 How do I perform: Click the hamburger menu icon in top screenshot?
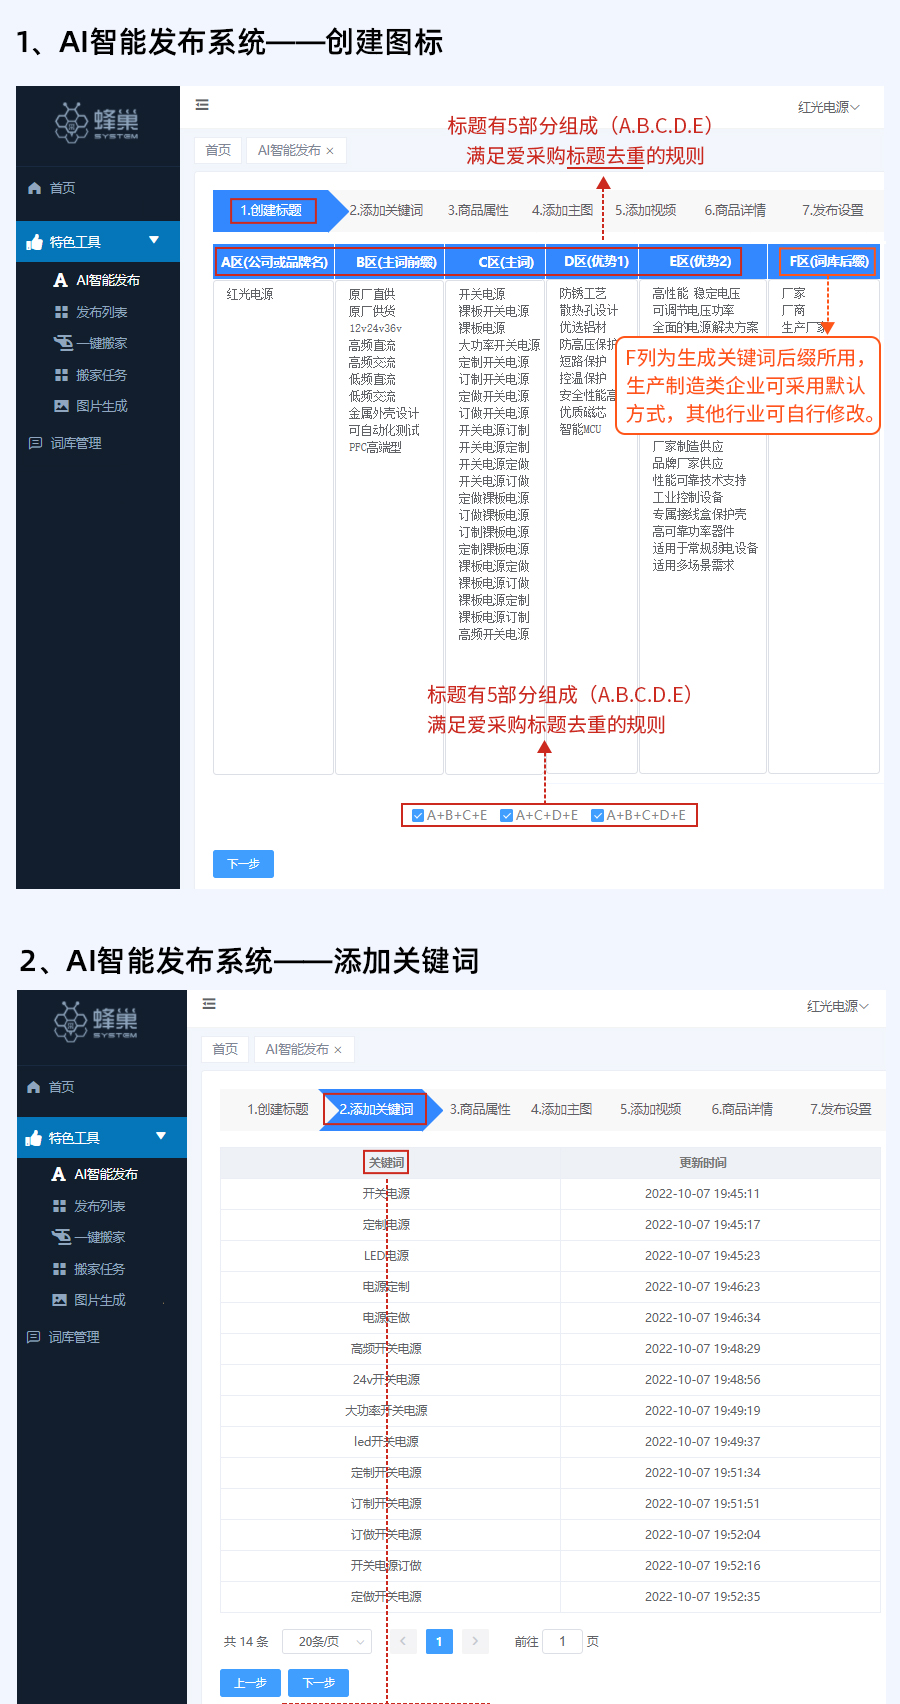click(x=202, y=105)
